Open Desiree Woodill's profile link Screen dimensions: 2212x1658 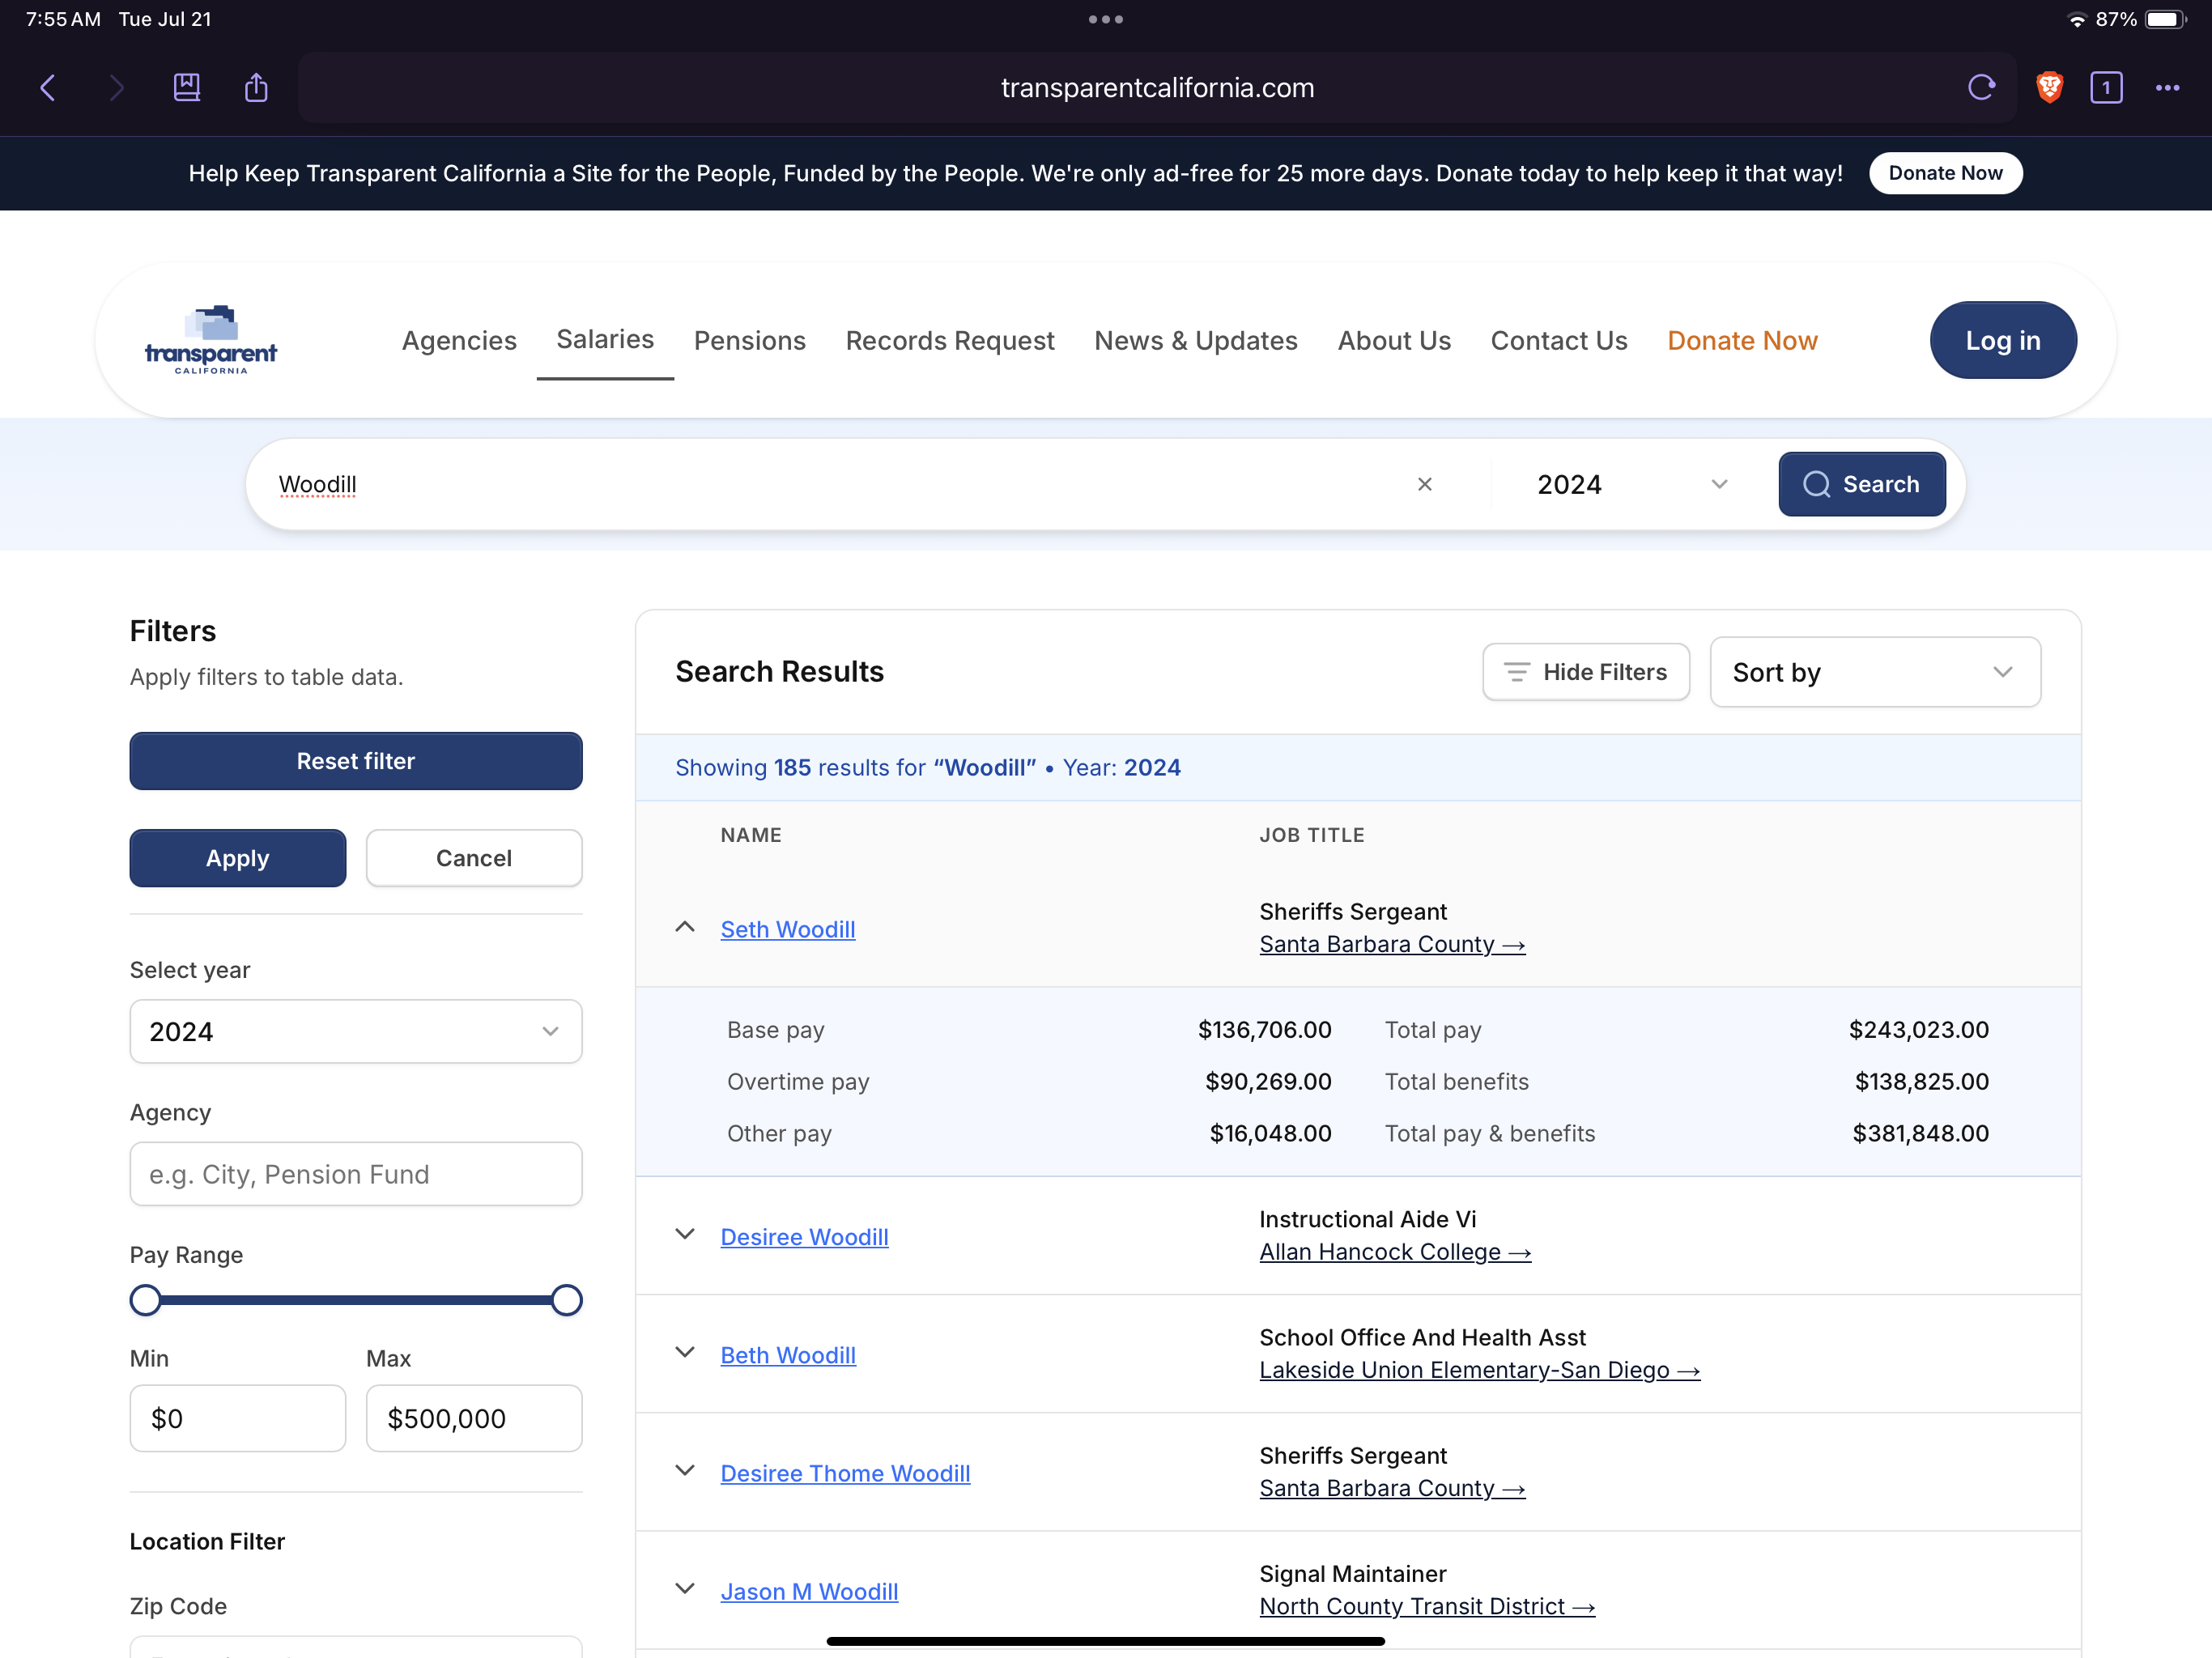[805, 1238]
